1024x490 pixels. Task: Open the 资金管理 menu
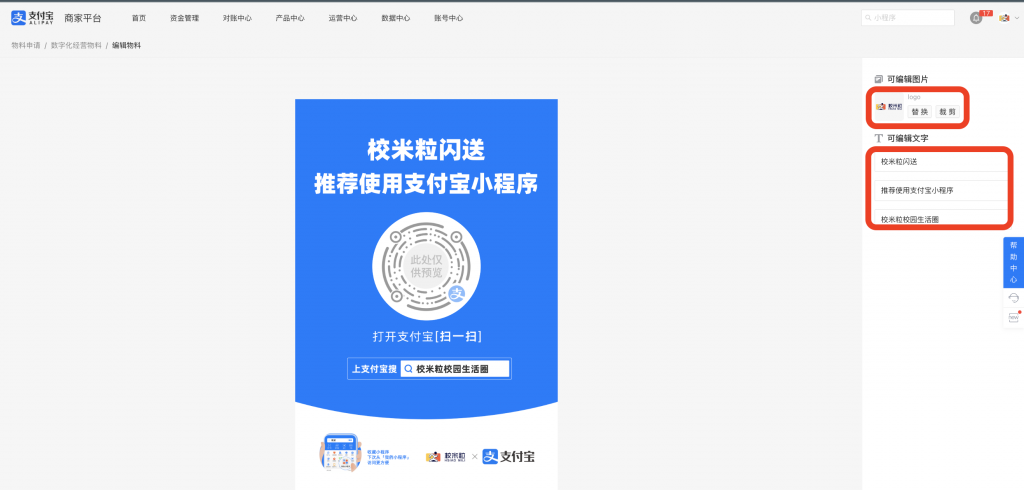184,18
